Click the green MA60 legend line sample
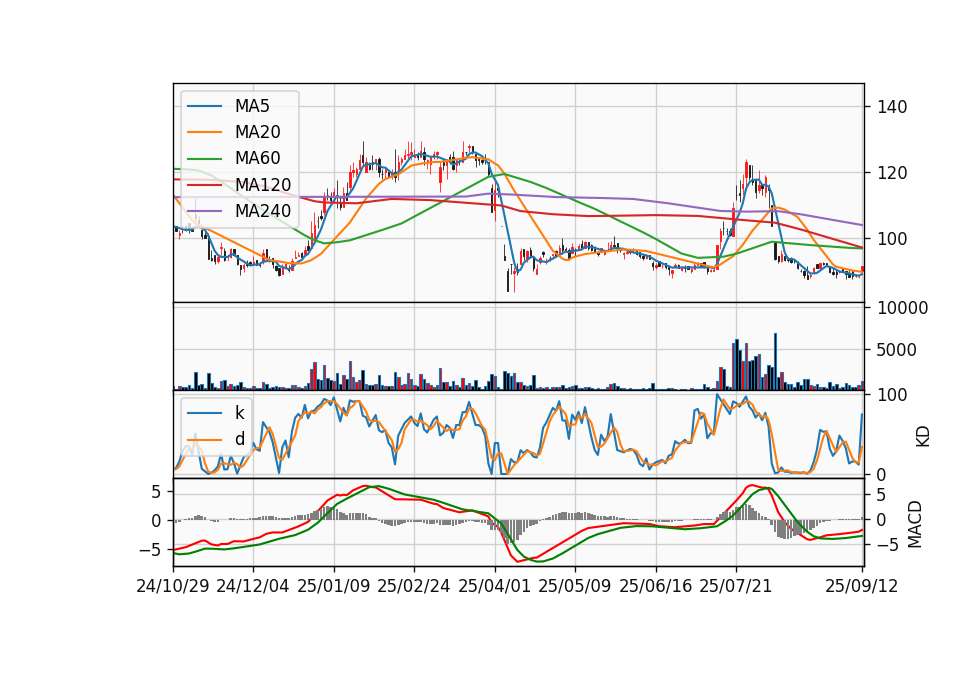Image resolution: width=960 pixels, height=690 pixels. pyautogui.click(x=204, y=159)
